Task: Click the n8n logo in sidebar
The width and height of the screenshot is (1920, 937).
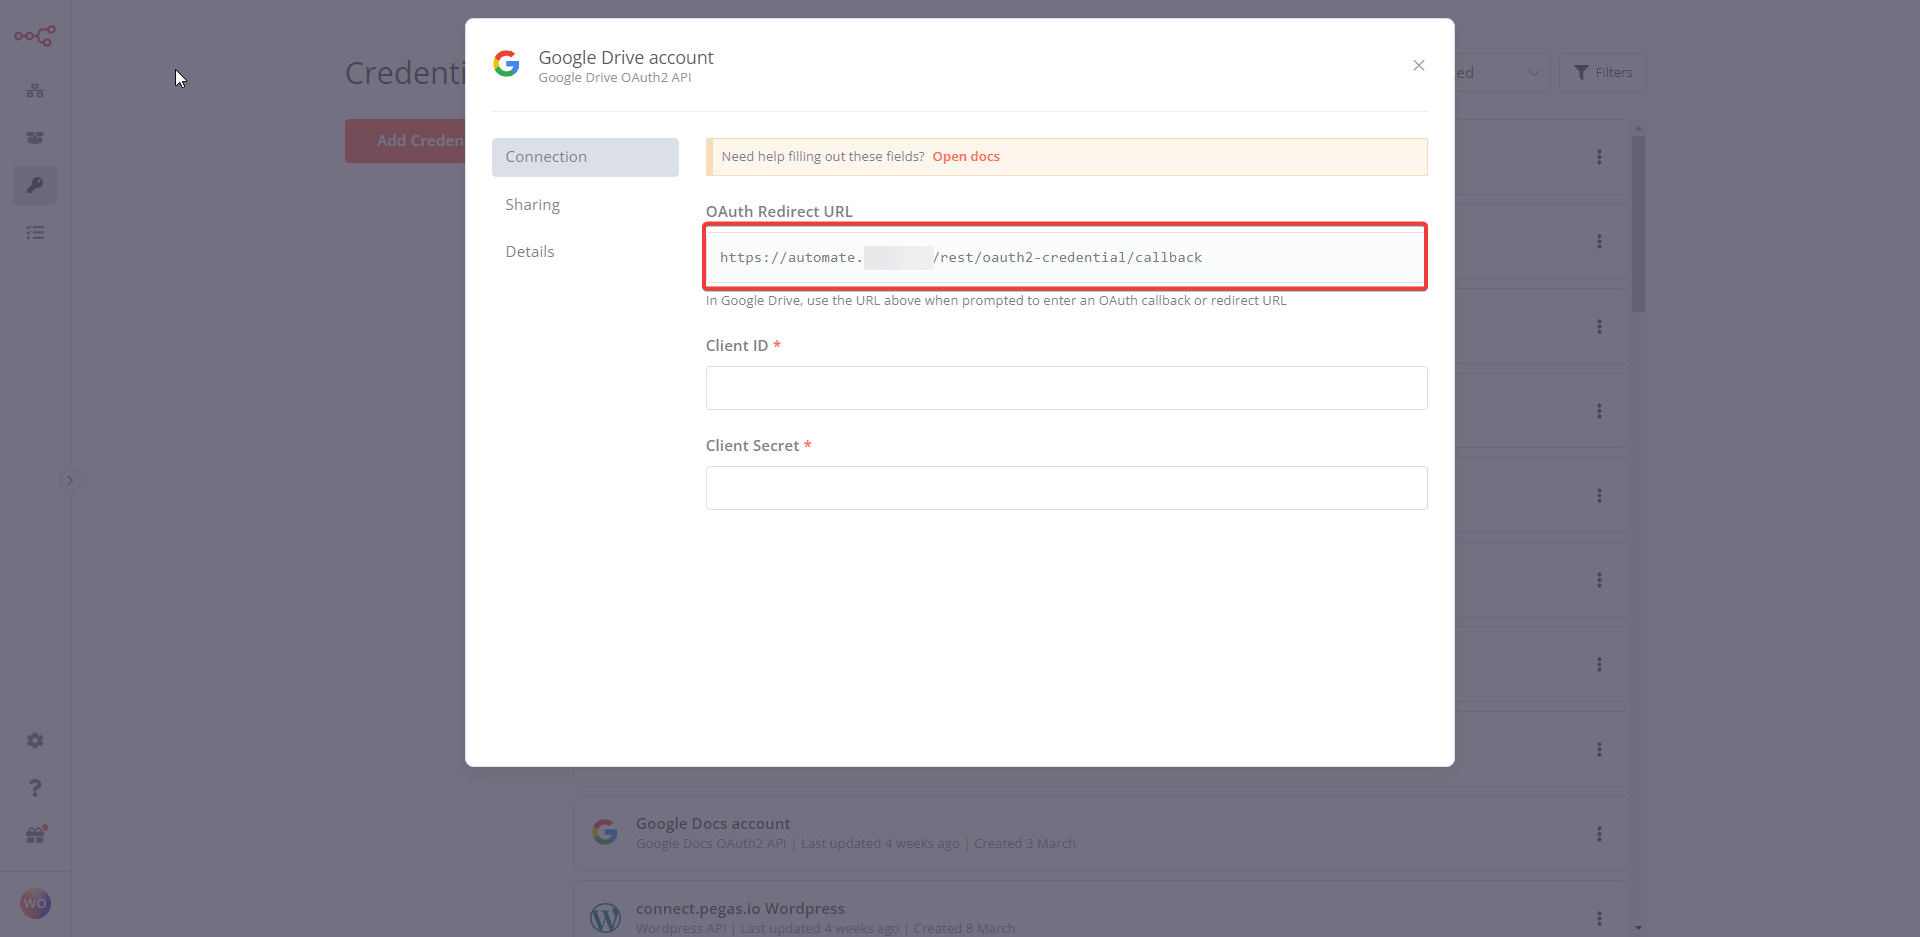Action: (x=35, y=37)
